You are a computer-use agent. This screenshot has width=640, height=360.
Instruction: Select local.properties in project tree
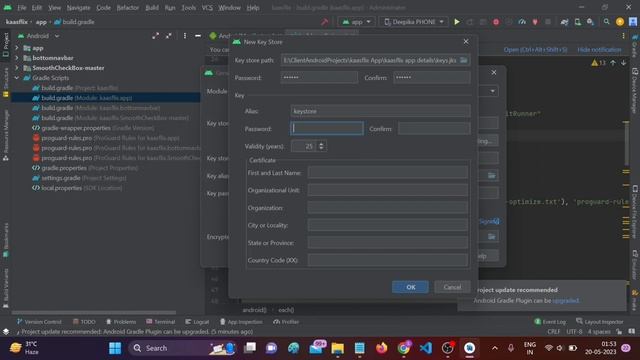click(77, 188)
